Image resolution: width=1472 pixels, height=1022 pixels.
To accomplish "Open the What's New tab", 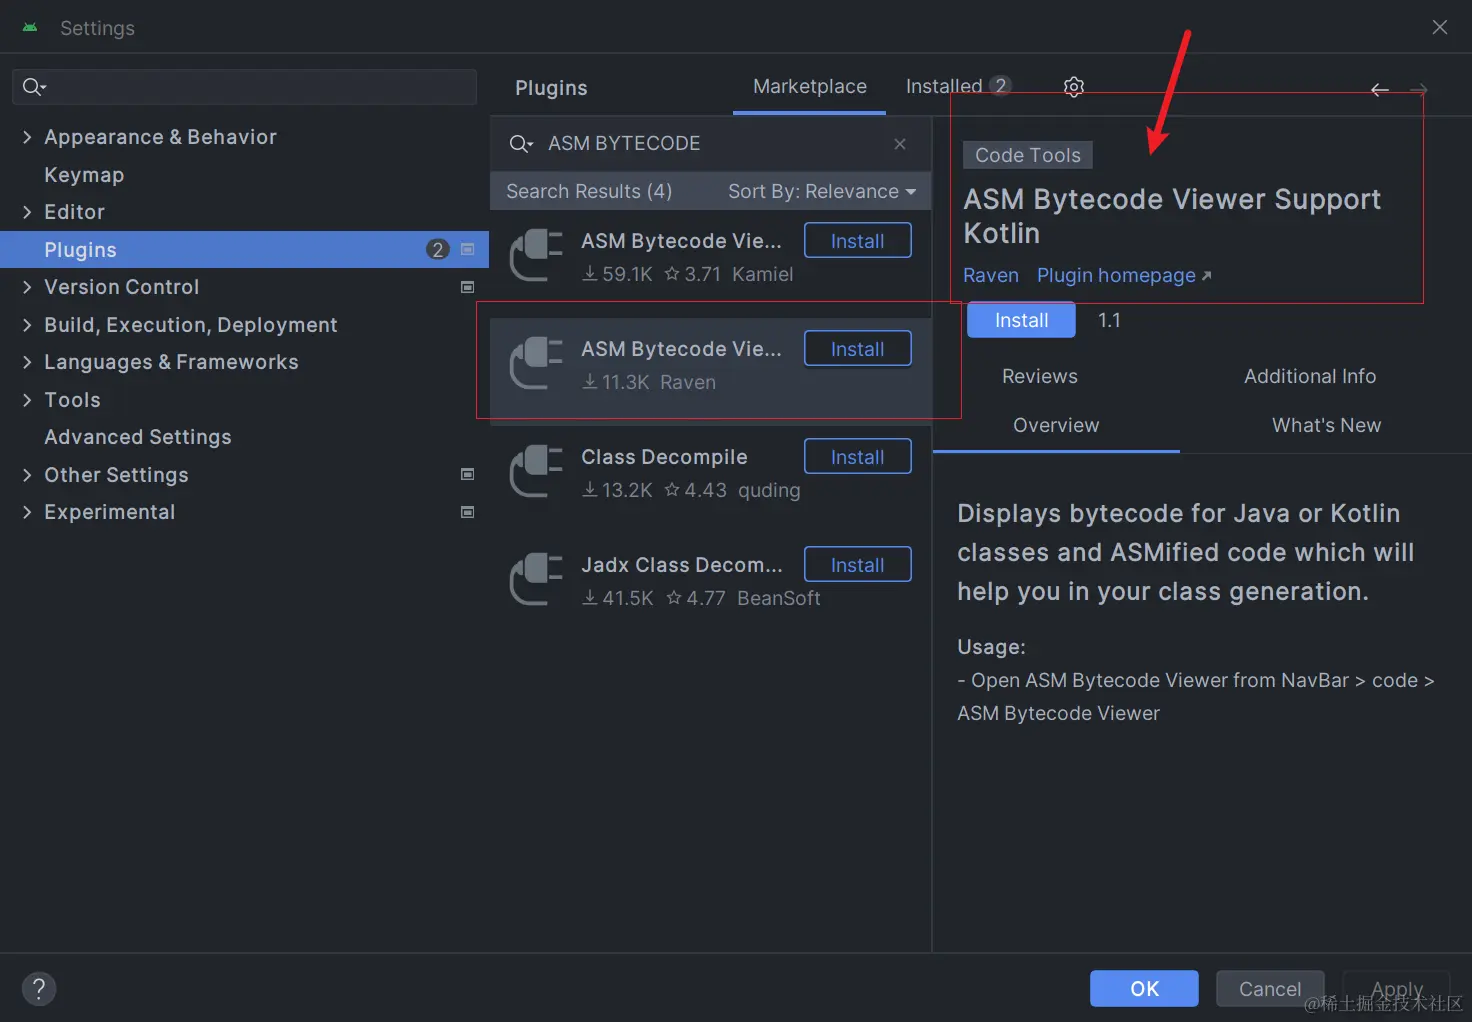I will [x=1326, y=425].
